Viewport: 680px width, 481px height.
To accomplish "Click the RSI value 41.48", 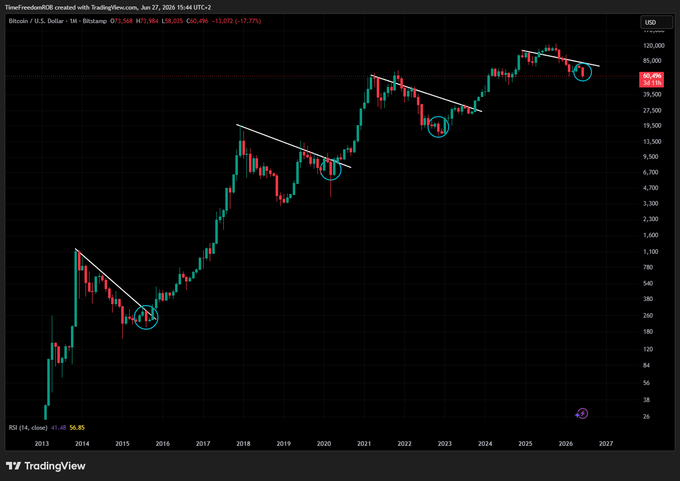I will [x=58, y=428].
